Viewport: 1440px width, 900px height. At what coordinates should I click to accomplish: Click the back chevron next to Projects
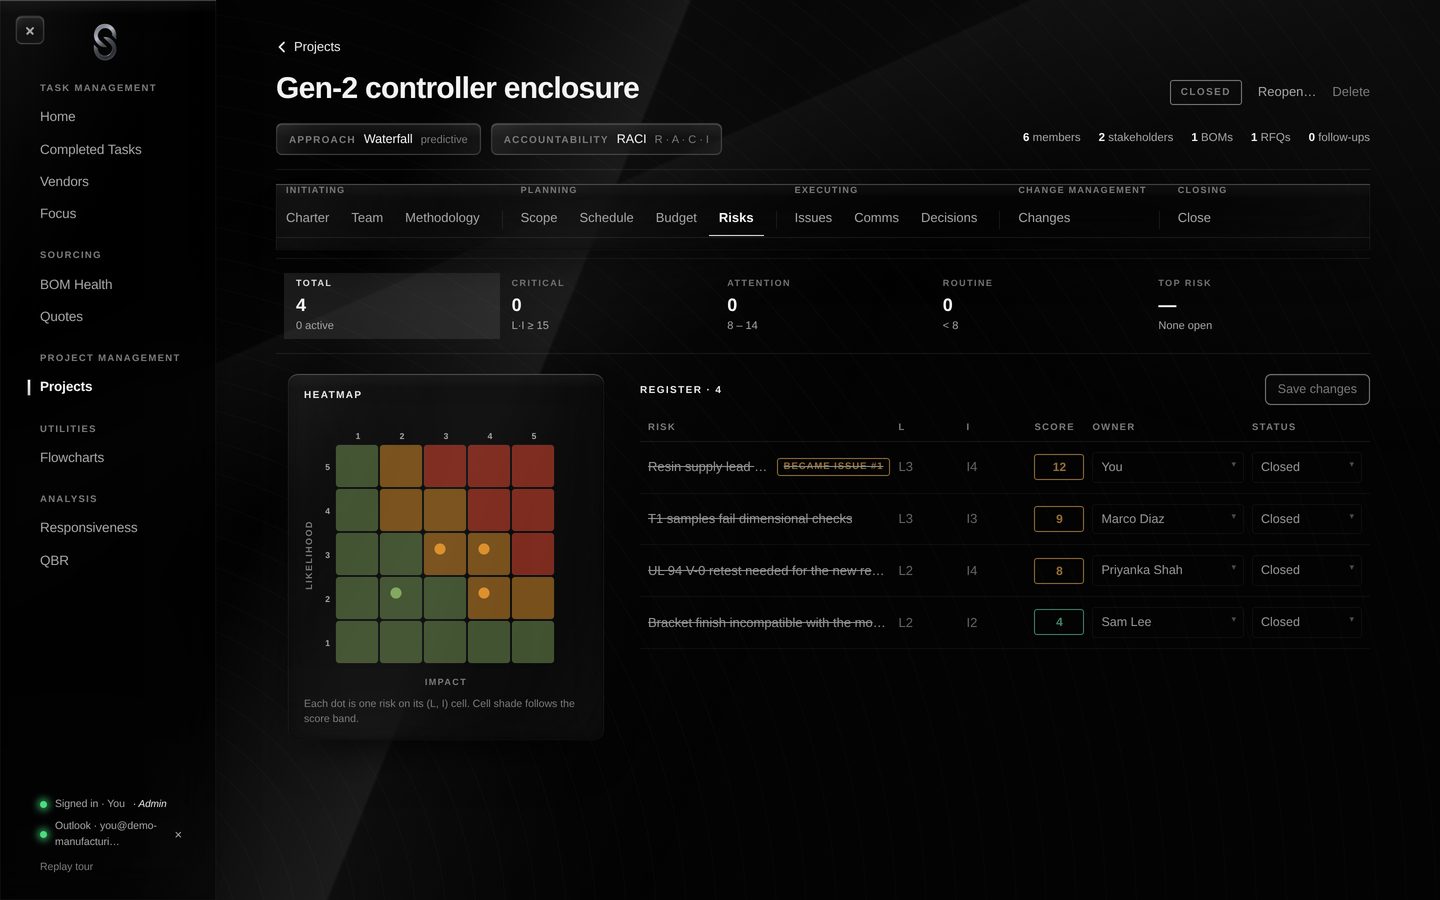282,47
